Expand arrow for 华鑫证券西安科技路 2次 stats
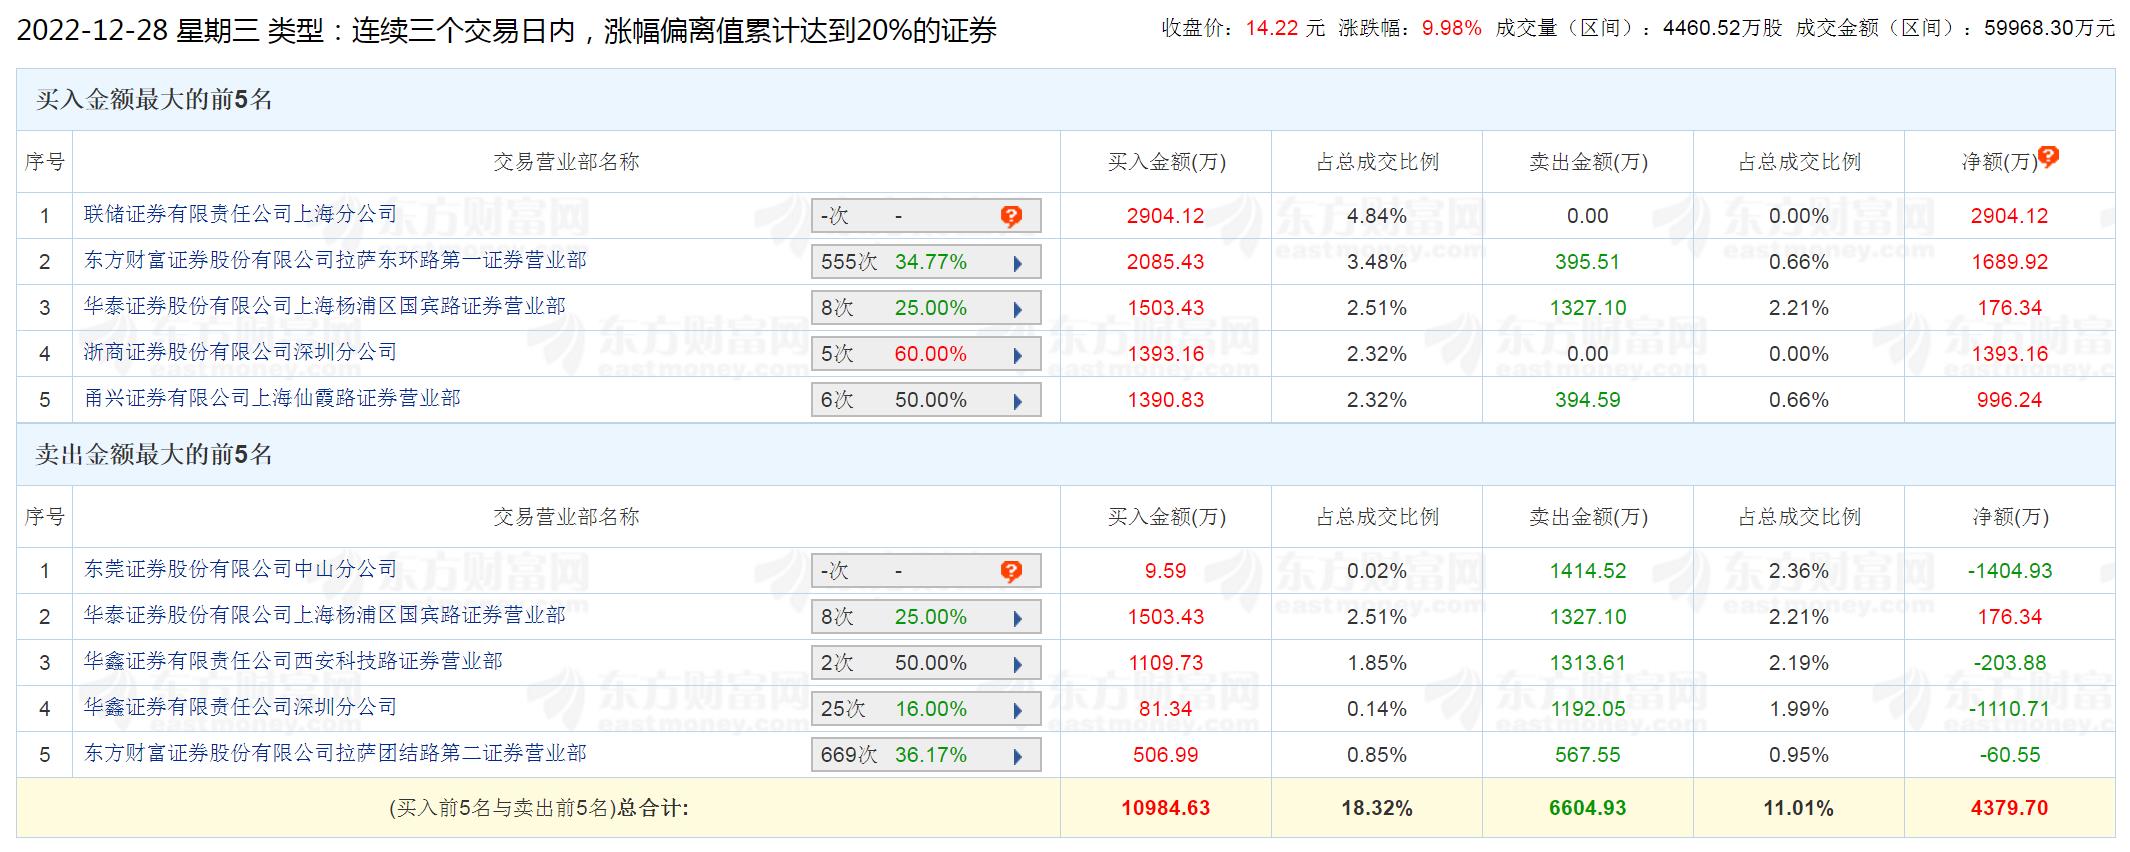 [1017, 664]
